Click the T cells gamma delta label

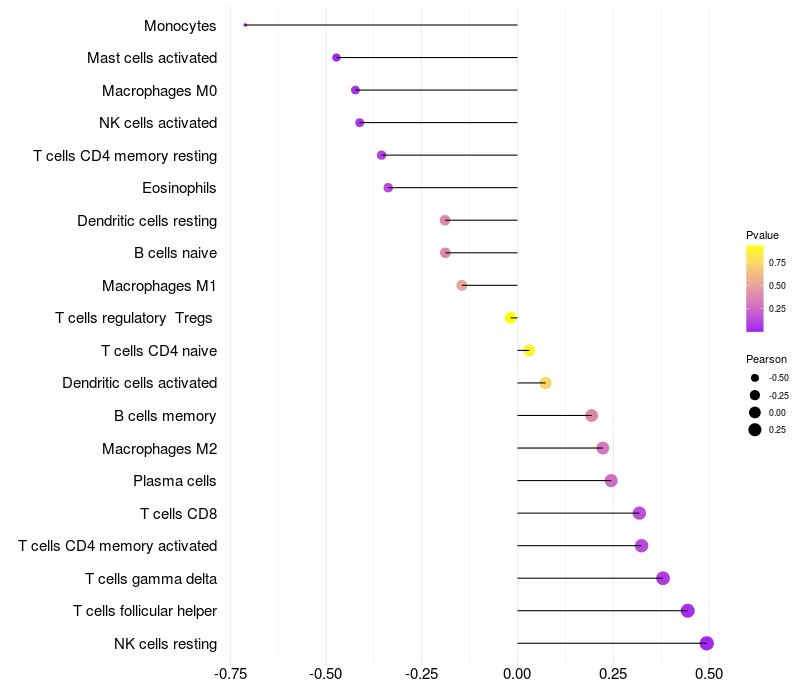(151, 579)
